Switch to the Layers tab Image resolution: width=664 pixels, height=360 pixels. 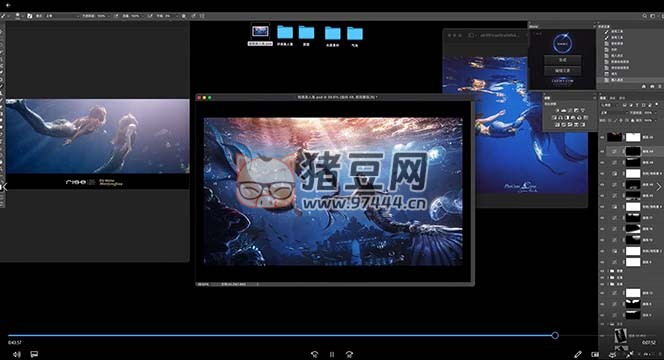[603, 98]
